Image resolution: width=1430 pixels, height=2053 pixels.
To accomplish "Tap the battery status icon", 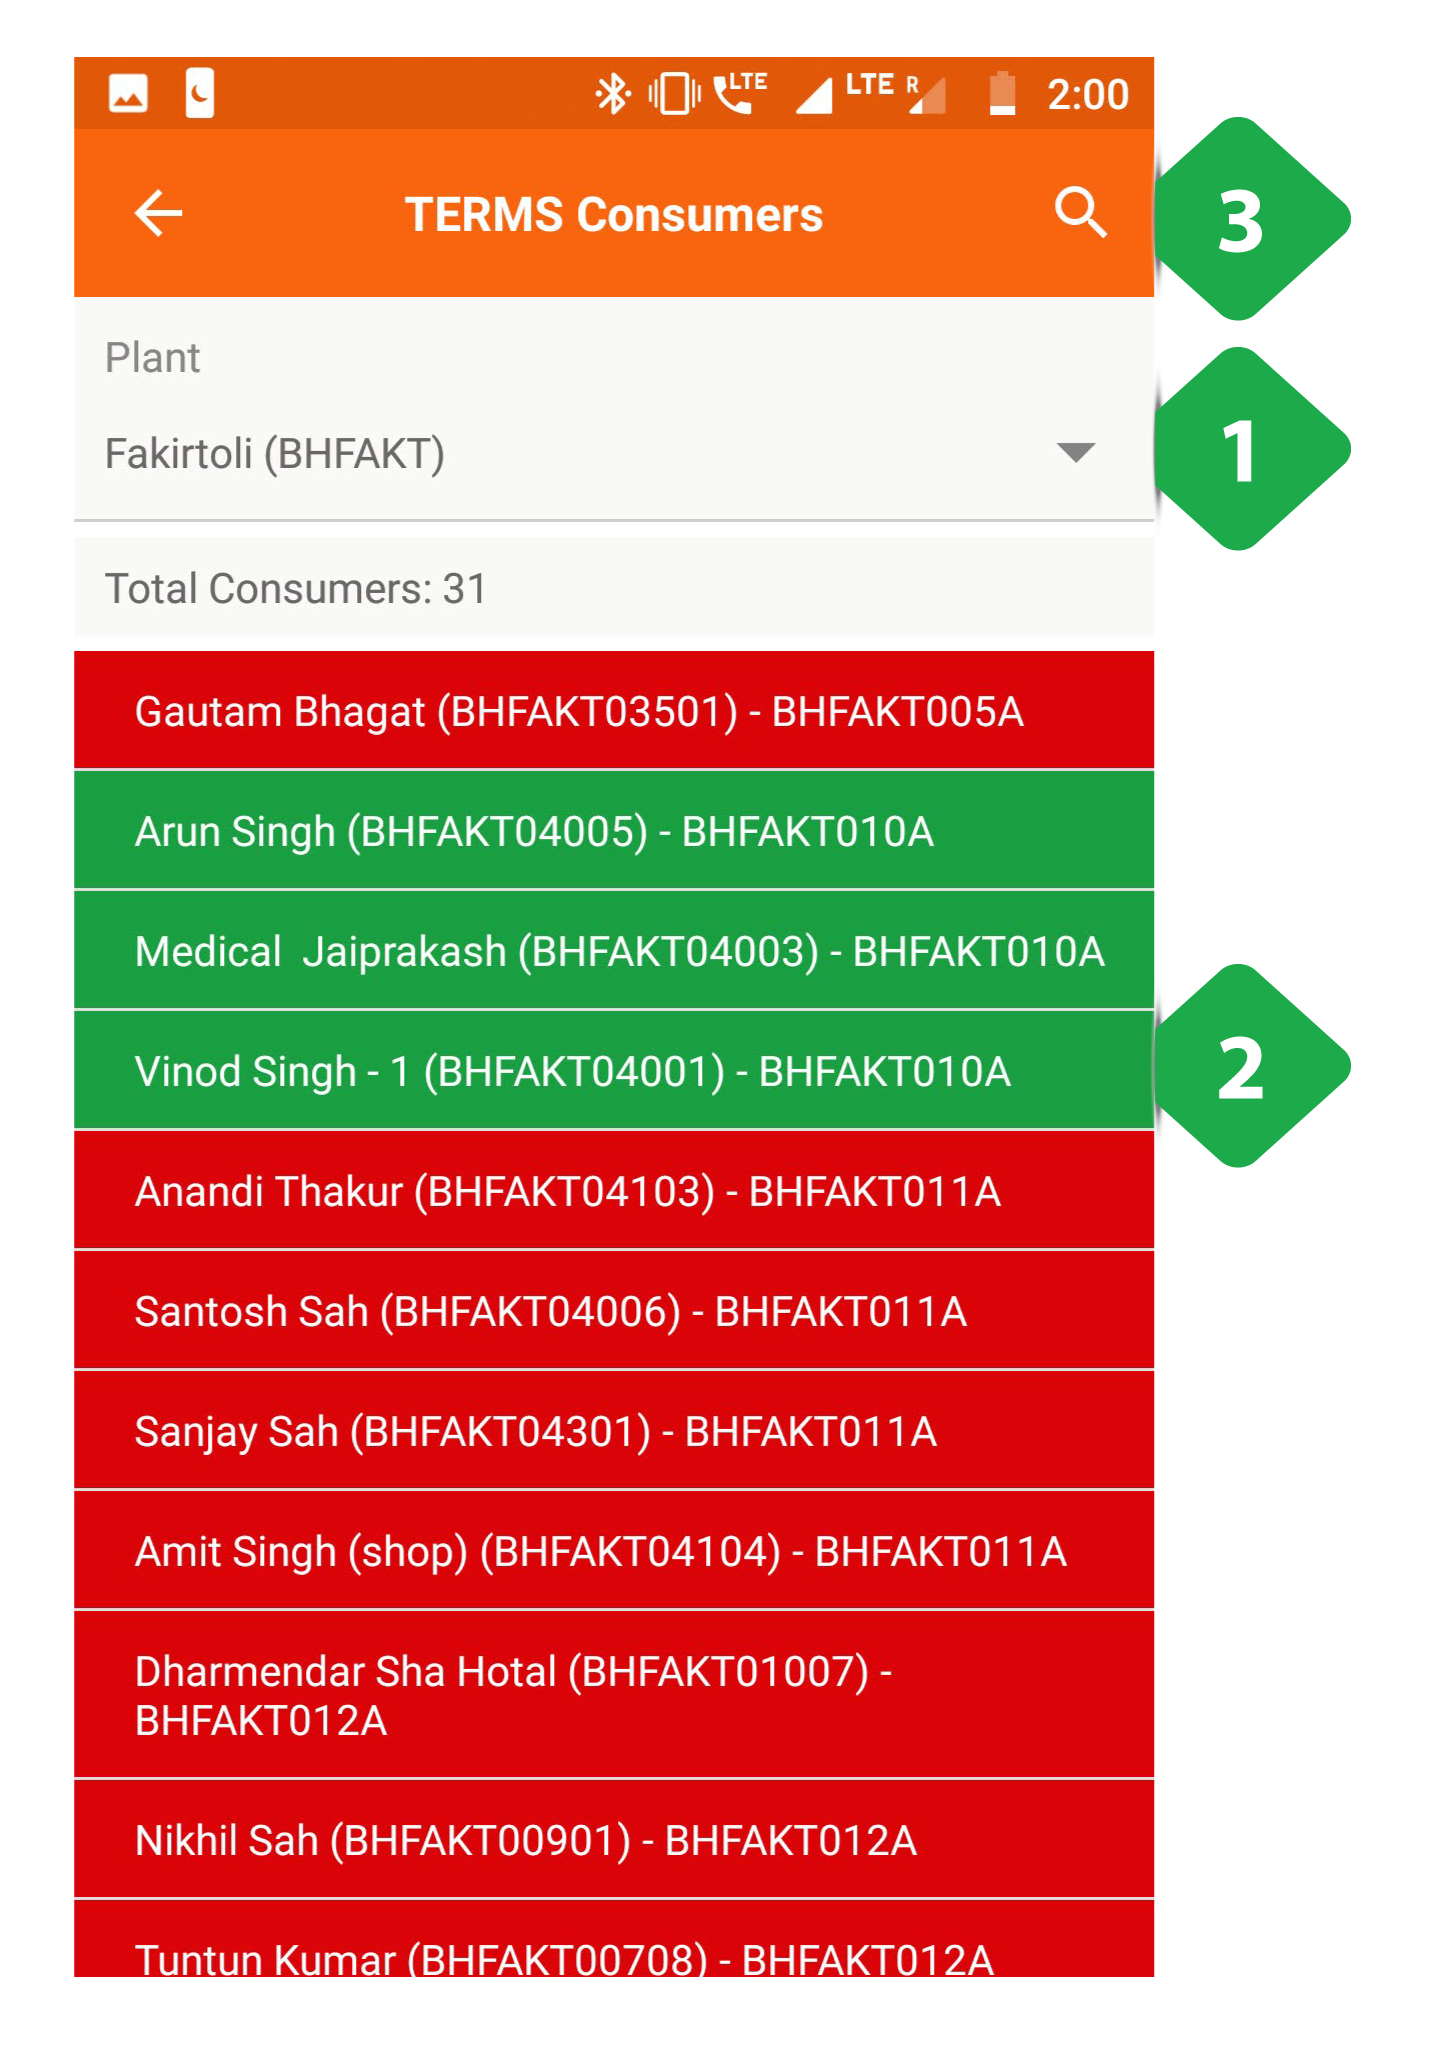I will coord(1001,94).
